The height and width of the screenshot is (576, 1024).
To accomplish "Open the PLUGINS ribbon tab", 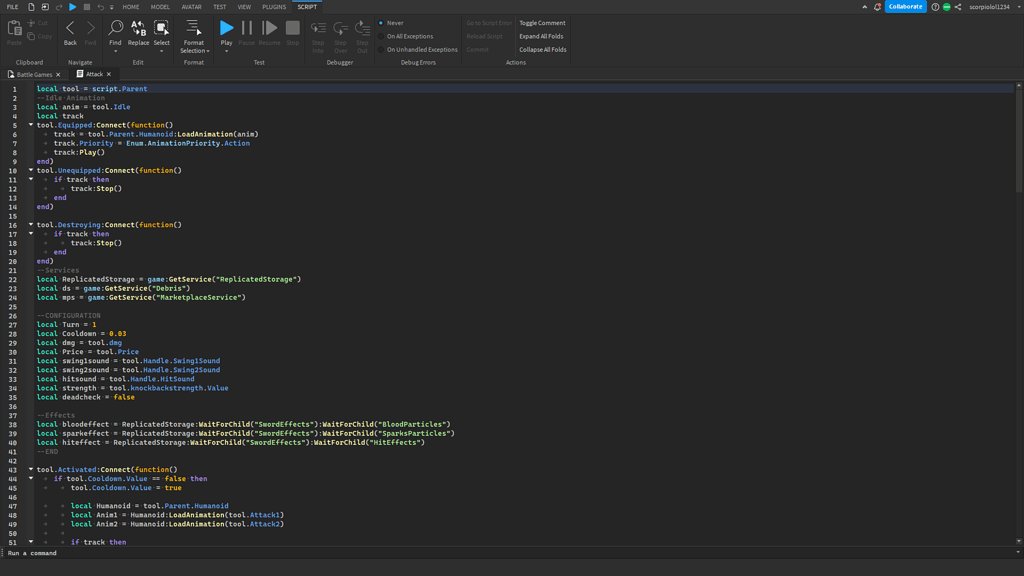I will 274,7.
